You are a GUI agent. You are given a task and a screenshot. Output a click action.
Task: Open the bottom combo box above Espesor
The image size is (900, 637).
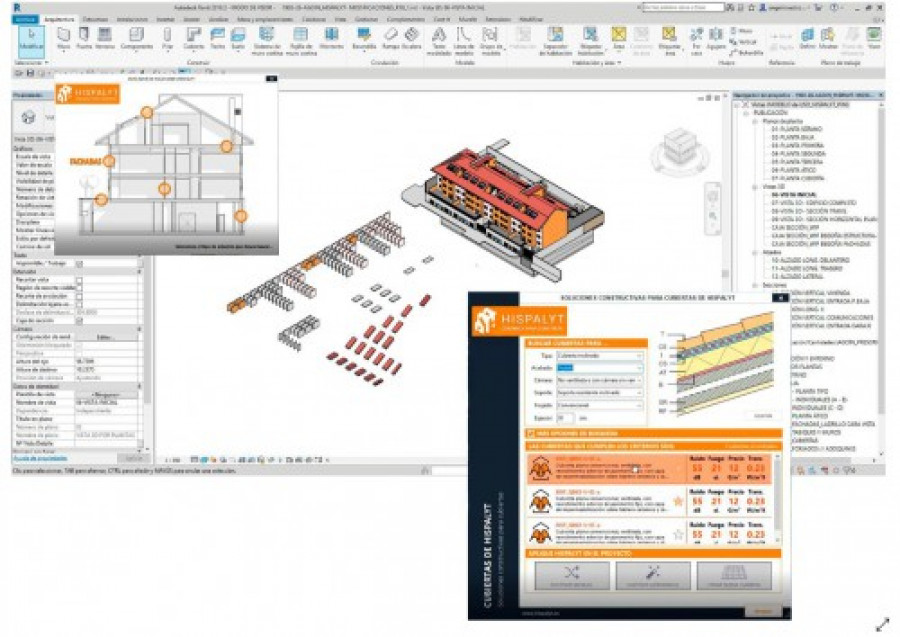coord(599,405)
